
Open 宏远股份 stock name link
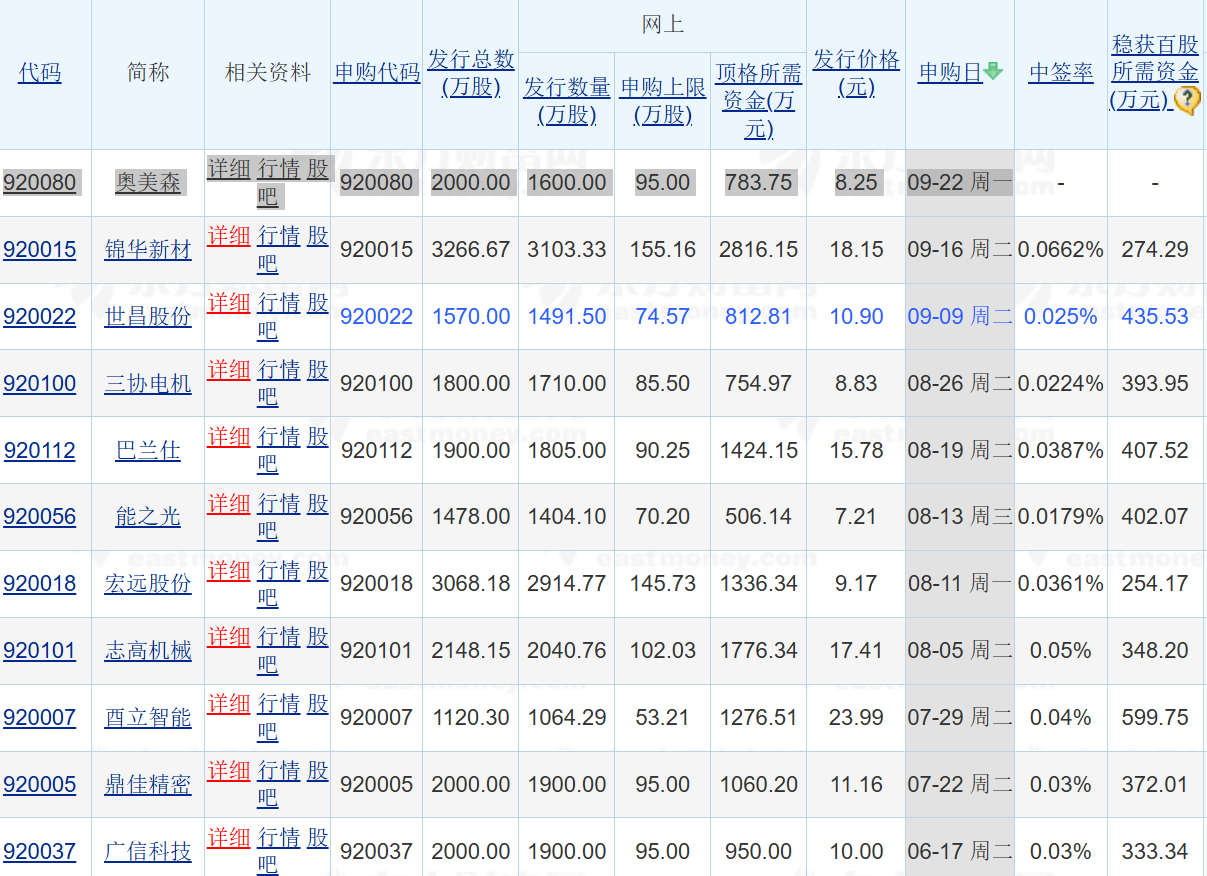pos(148,584)
